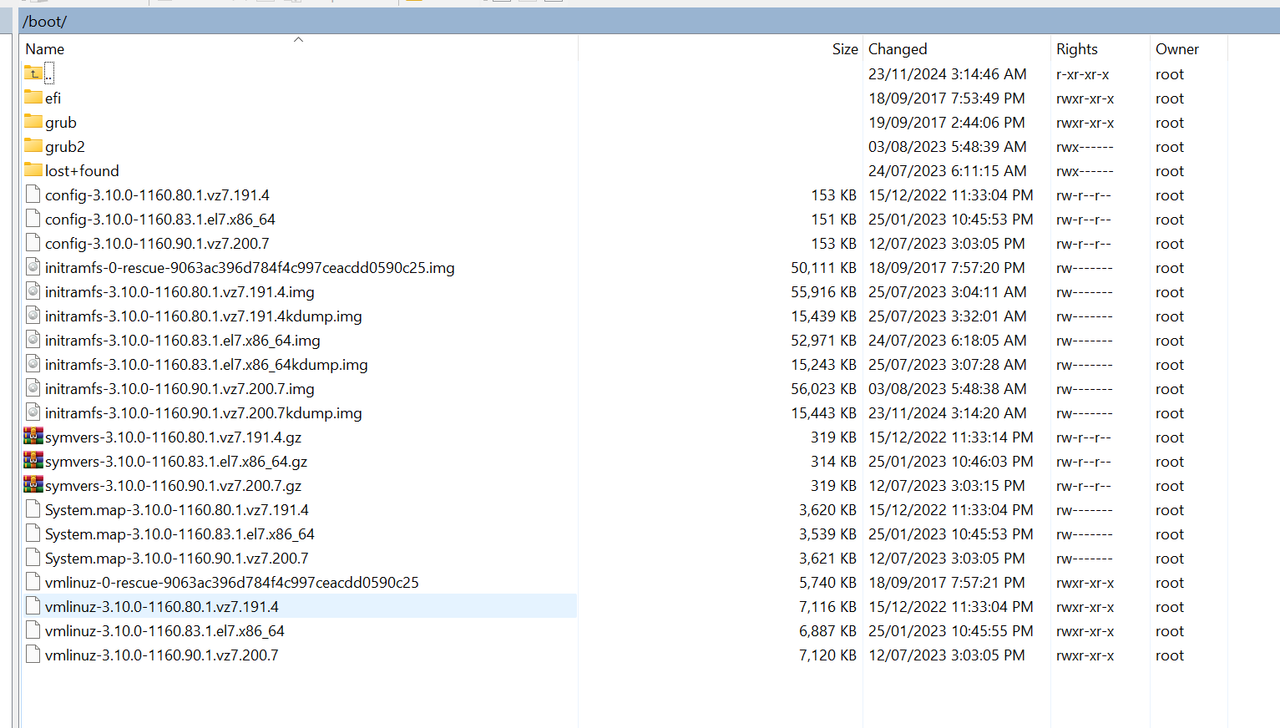Click disc icon of initramfs-3.10.0-1160.83.1.el7.x86_64kdump.img
Image resolution: width=1280 pixels, height=728 pixels.
33,364
